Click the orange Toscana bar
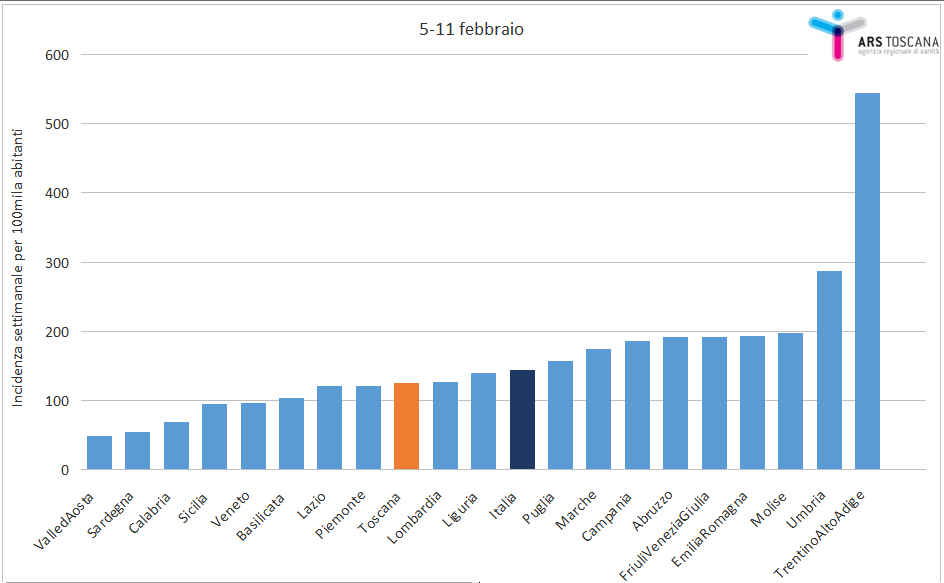 (406, 426)
